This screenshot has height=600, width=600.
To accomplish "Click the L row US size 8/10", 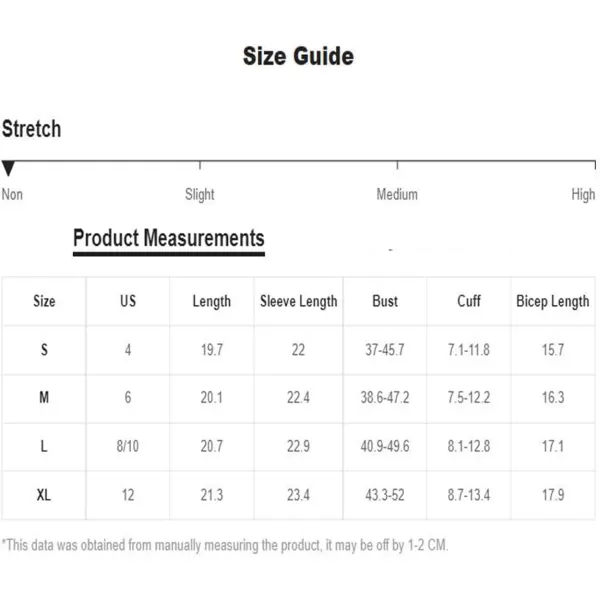I will click(x=128, y=447).
